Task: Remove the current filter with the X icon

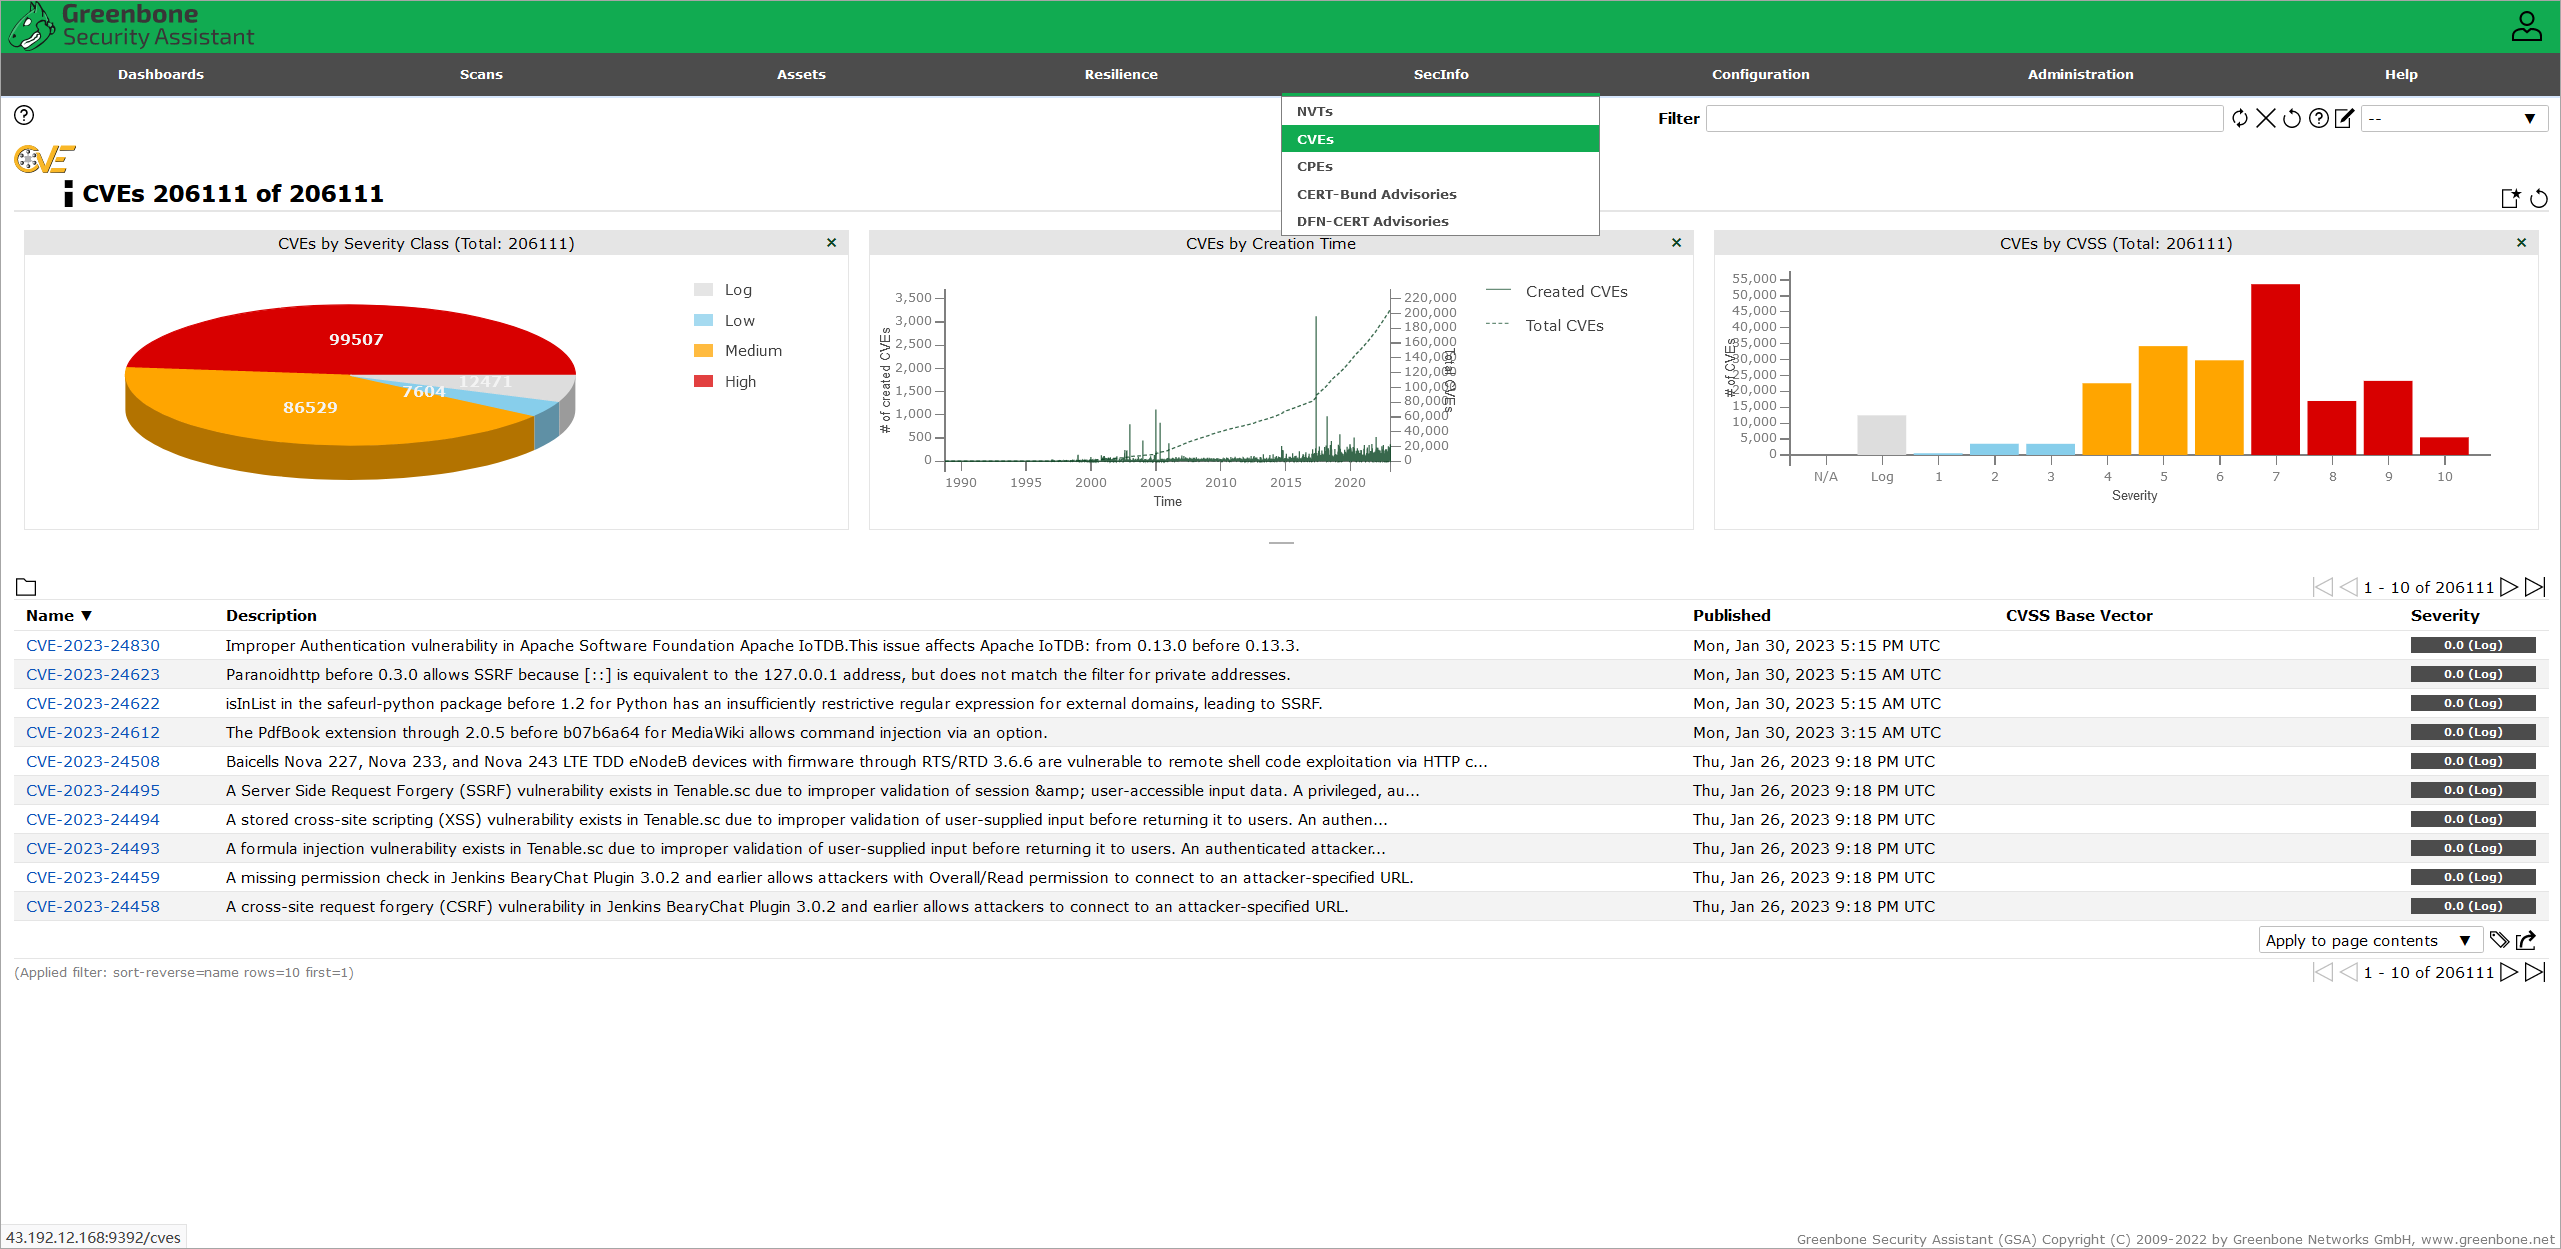Action: (2266, 118)
